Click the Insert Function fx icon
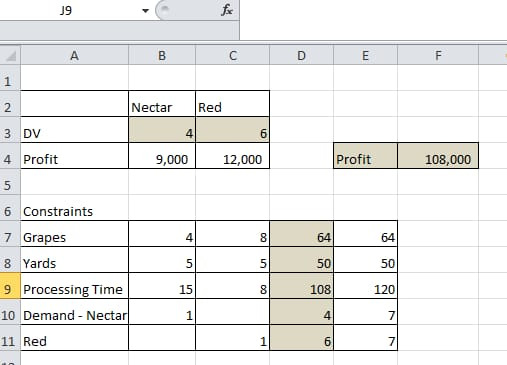Image resolution: width=507 pixels, height=365 pixels. click(227, 10)
